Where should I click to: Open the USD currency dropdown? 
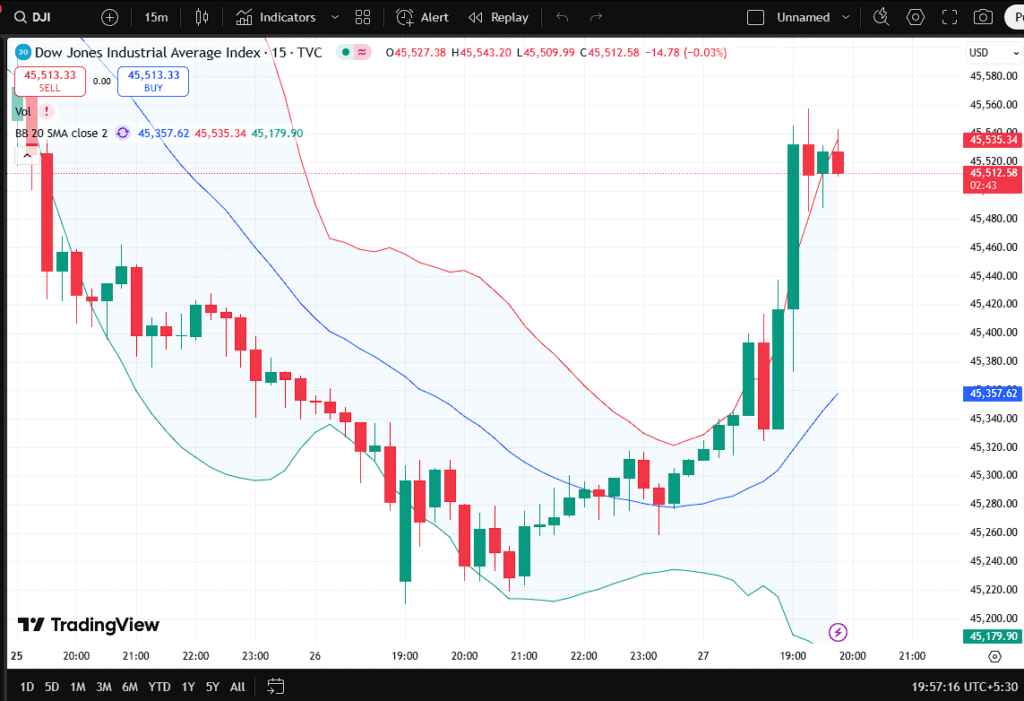[x=993, y=52]
